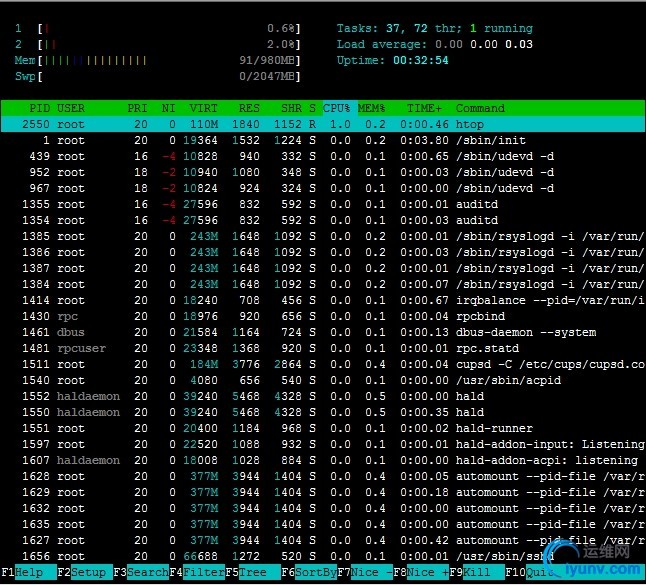
Task: Select the rpcbind process row
Action: click(x=323, y=316)
